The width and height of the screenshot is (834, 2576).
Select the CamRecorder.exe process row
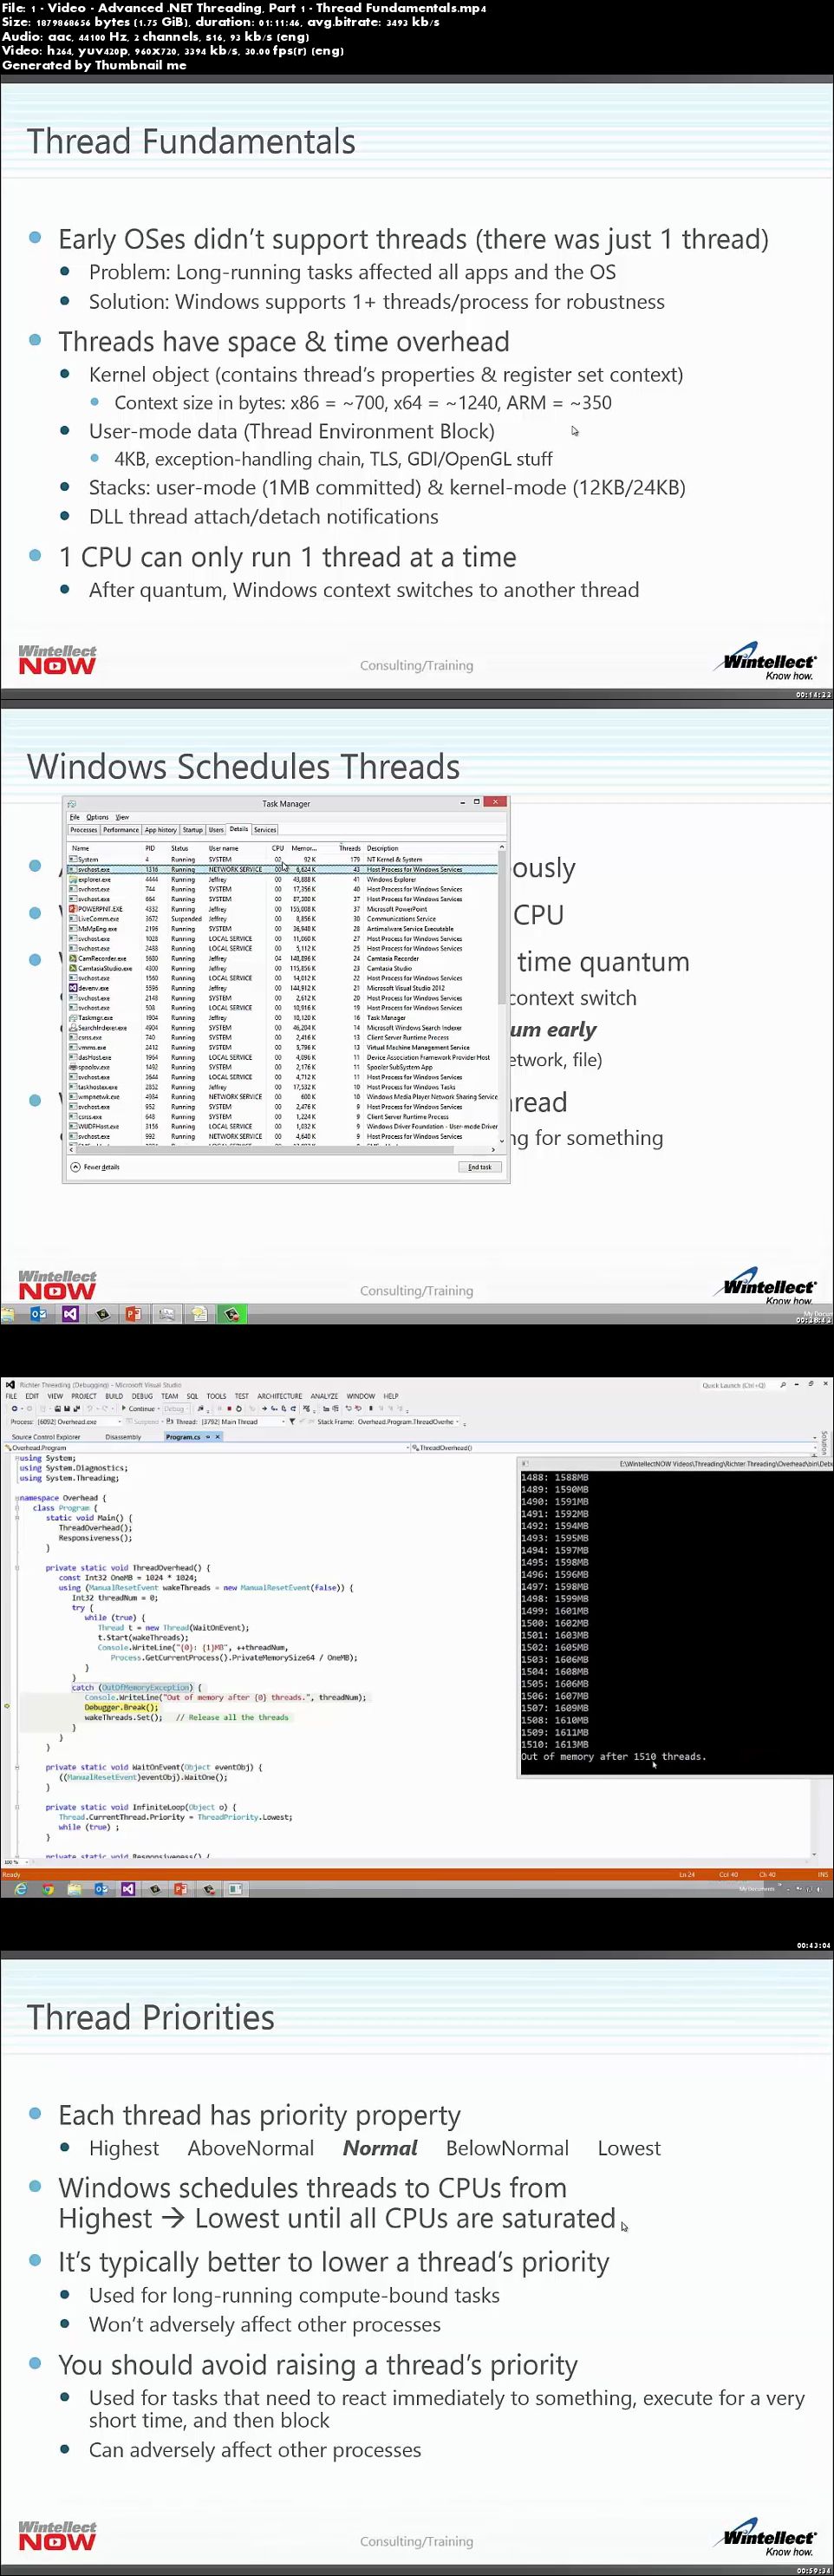point(282,958)
